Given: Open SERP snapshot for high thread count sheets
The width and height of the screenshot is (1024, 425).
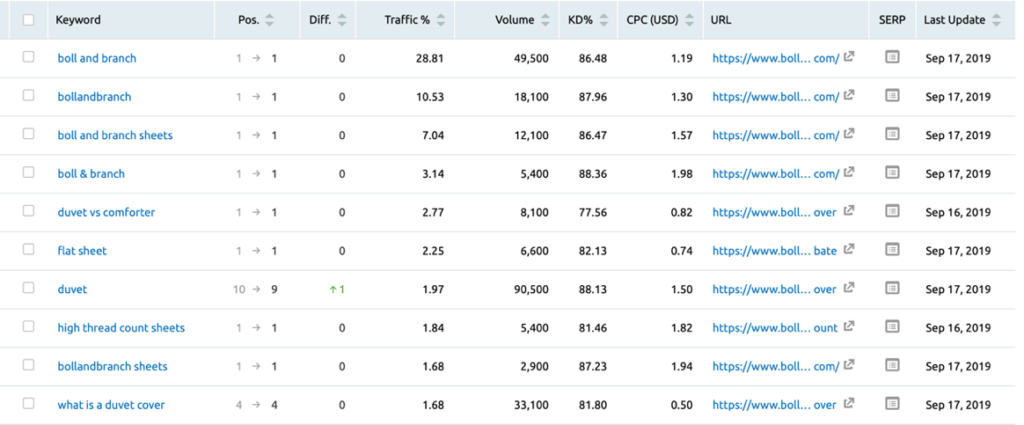Looking at the screenshot, I should (892, 327).
